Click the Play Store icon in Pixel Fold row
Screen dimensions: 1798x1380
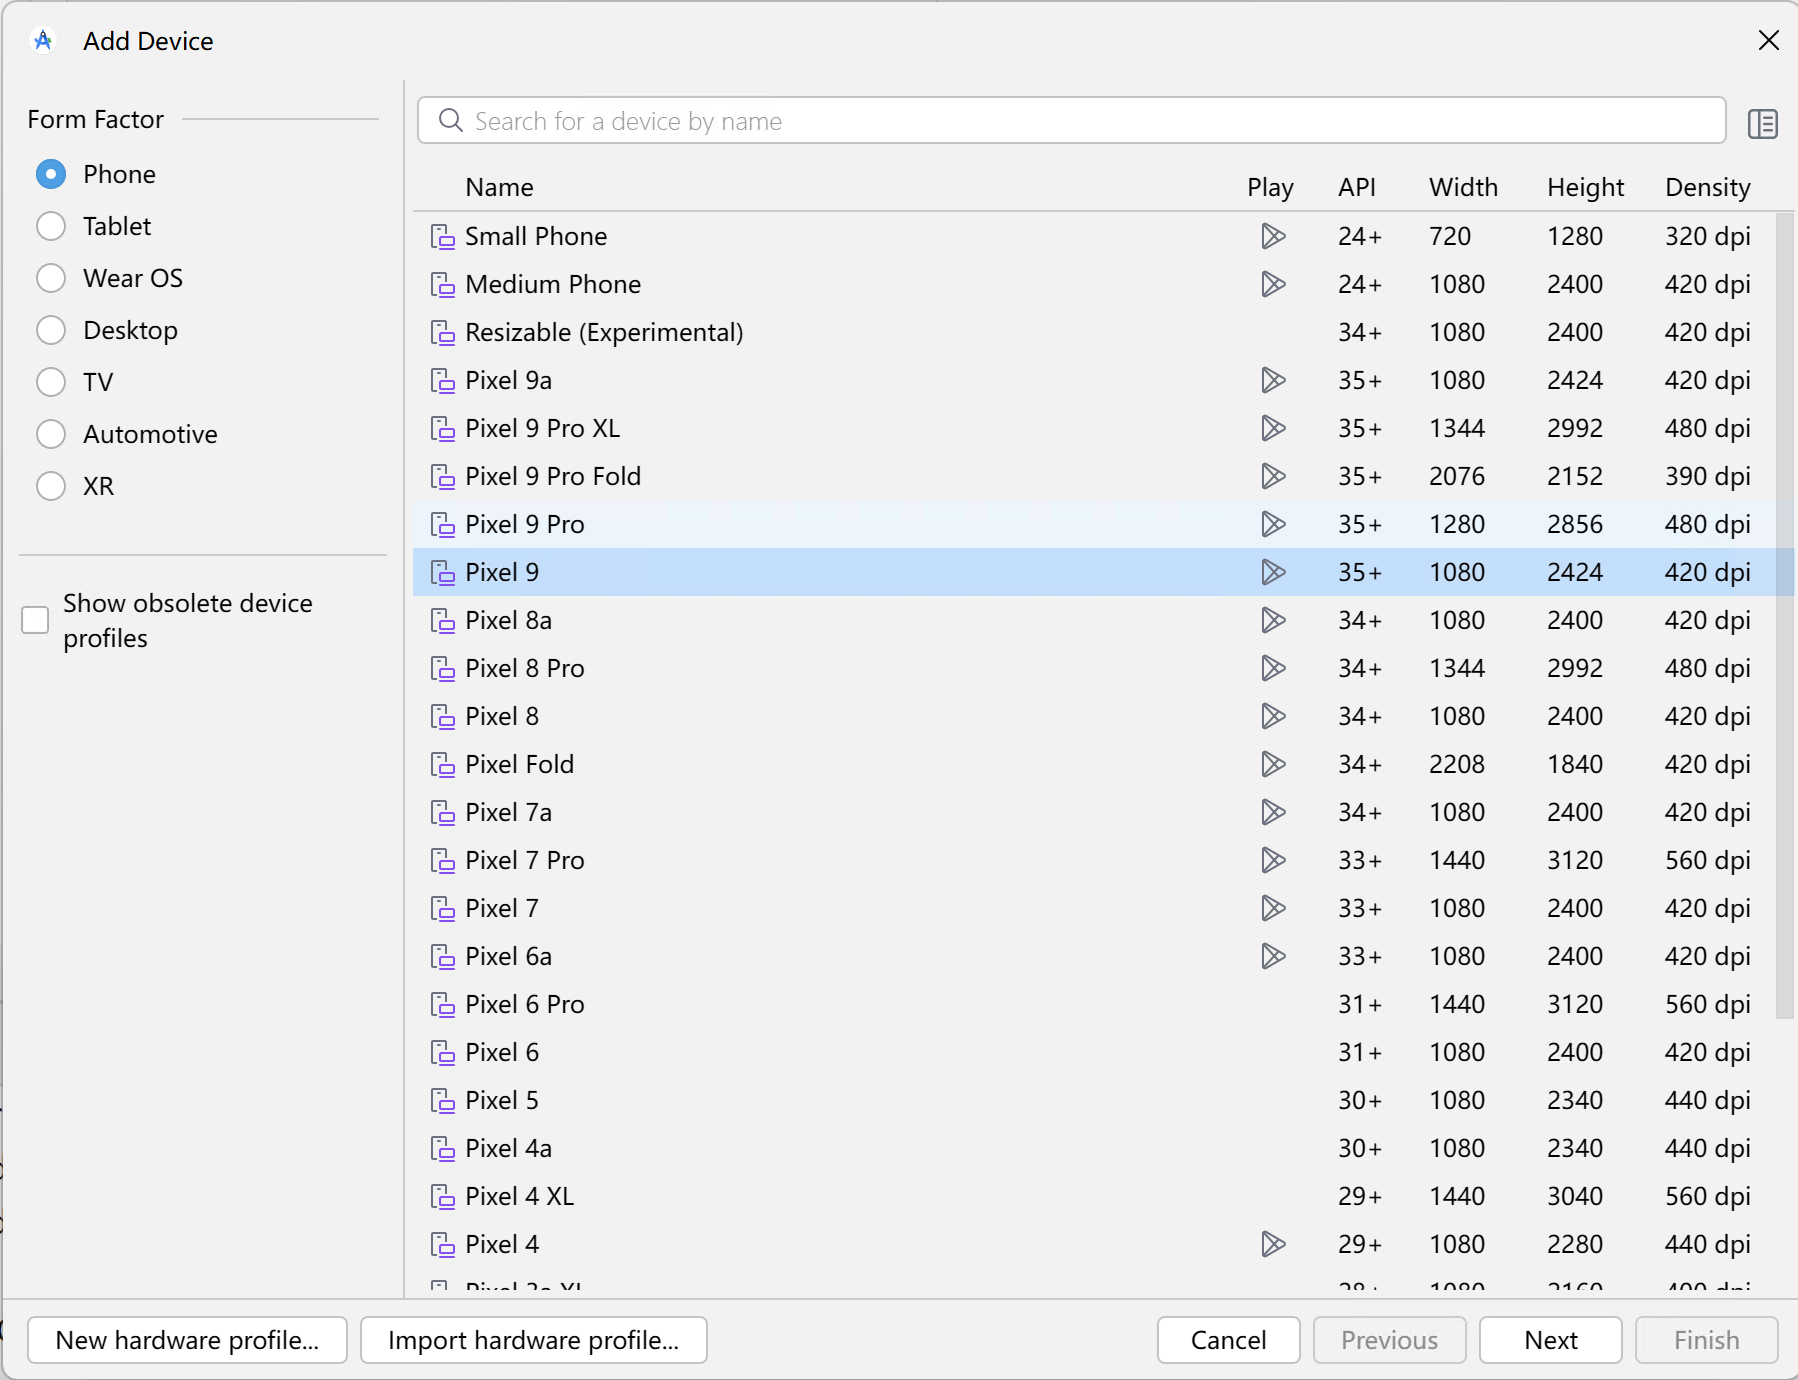[1273, 764]
